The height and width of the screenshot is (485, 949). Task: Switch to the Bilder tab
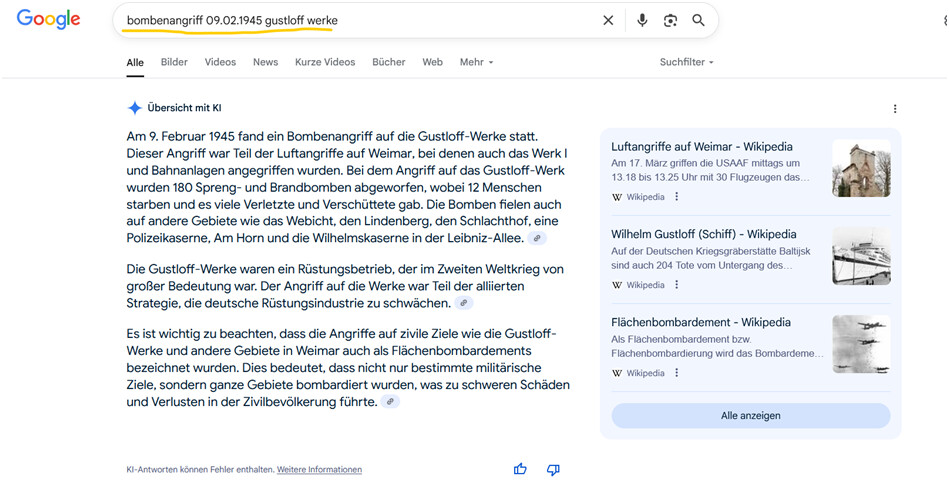(174, 62)
